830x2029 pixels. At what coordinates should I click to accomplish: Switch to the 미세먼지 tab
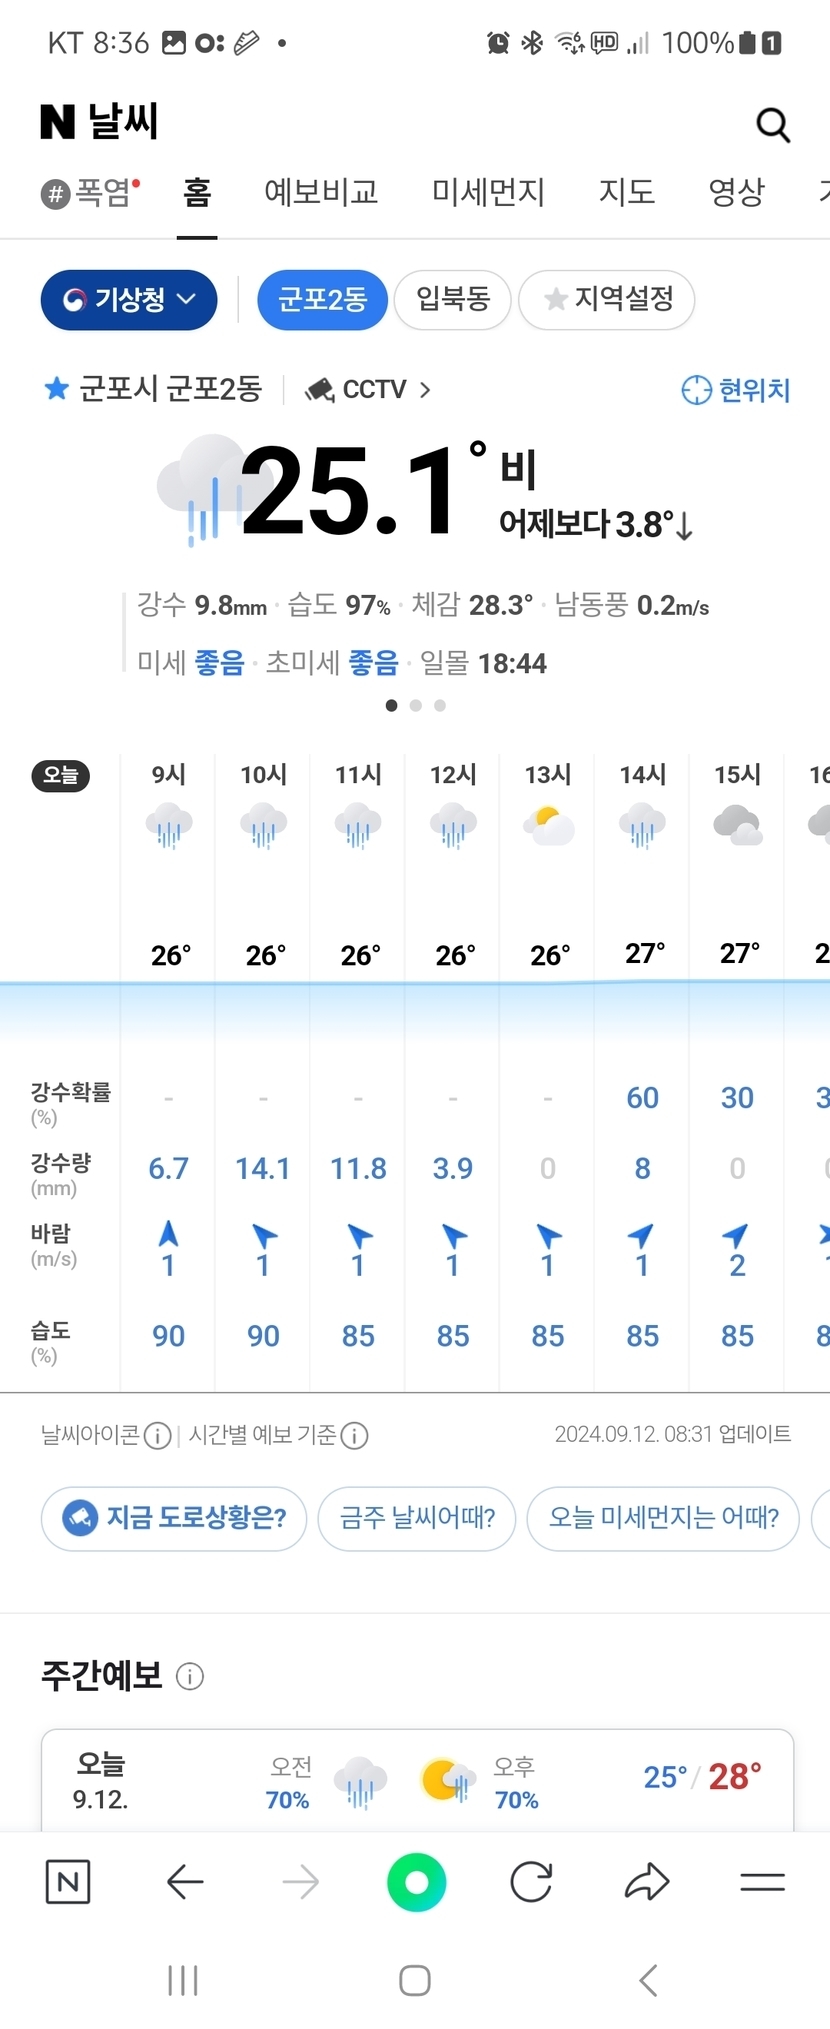point(488,191)
